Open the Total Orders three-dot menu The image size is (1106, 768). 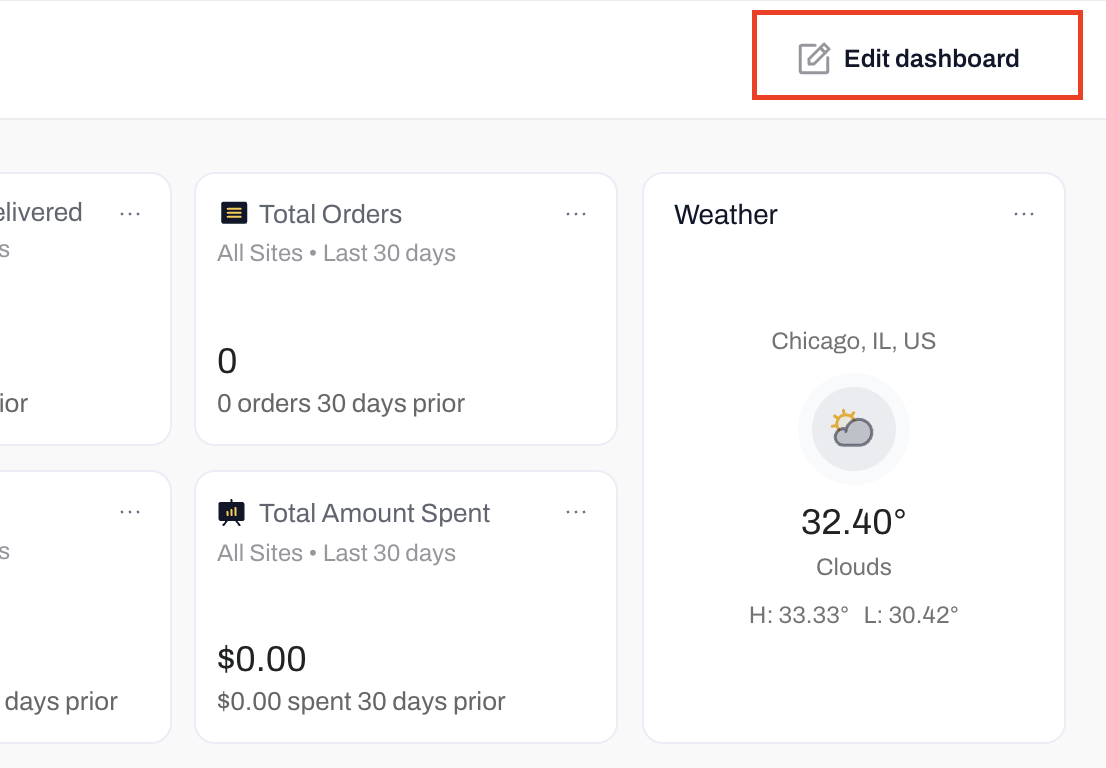[x=576, y=213]
